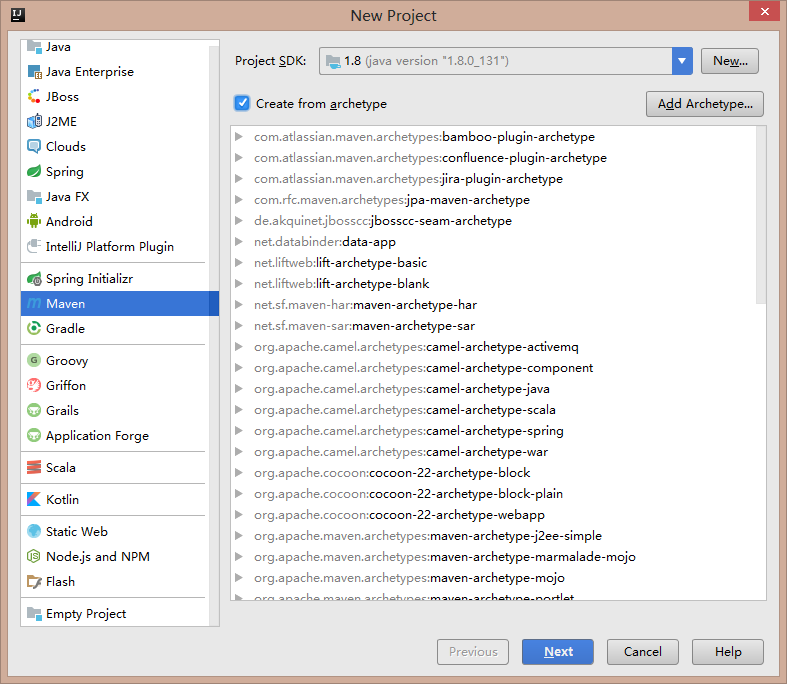Select cocoon-22-archetype-block-plain archetype
The height and width of the screenshot is (684, 787).
[x=408, y=494]
